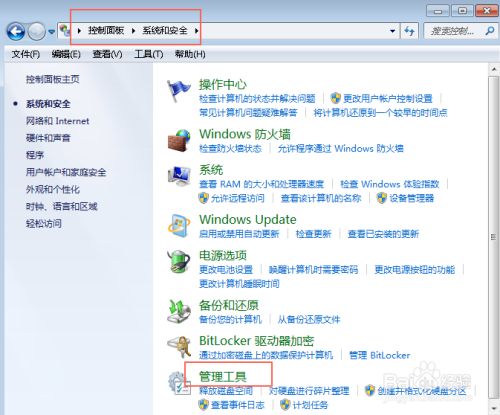Click the Refresh button beside address bar
Image resolution: width=500 pixels, height=415 pixels.
click(409, 31)
